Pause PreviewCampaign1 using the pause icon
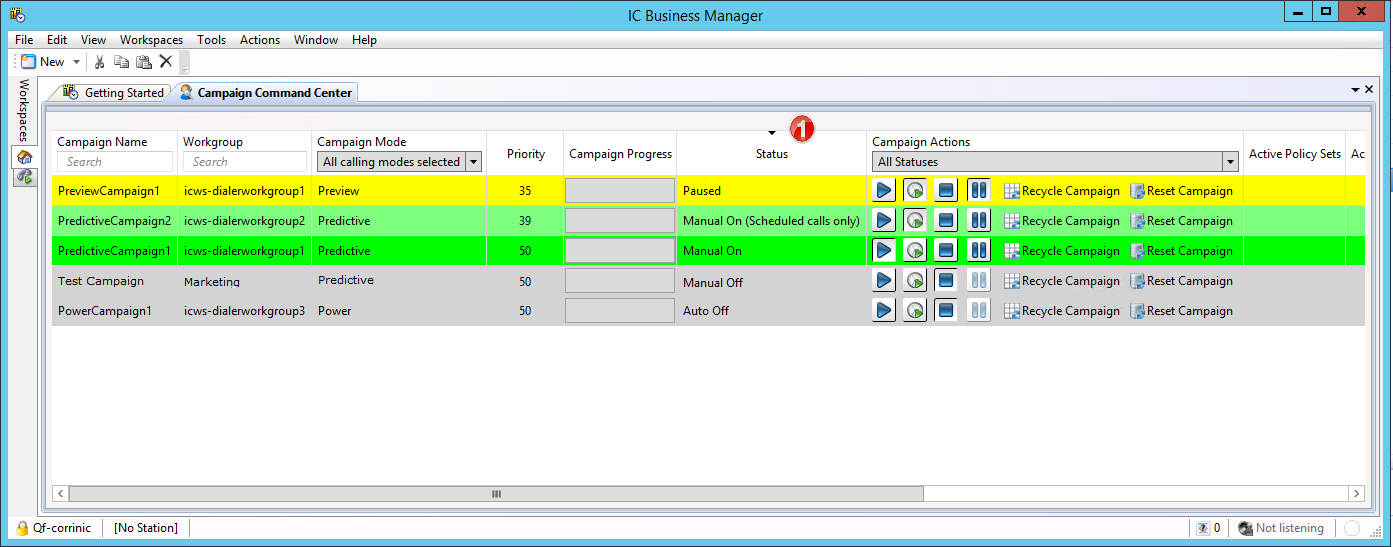The image size is (1393, 547). [978, 191]
